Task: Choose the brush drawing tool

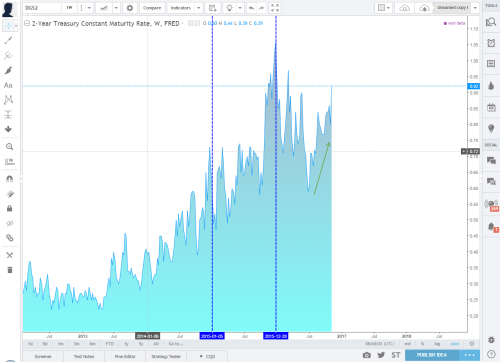Action: (8, 70)
